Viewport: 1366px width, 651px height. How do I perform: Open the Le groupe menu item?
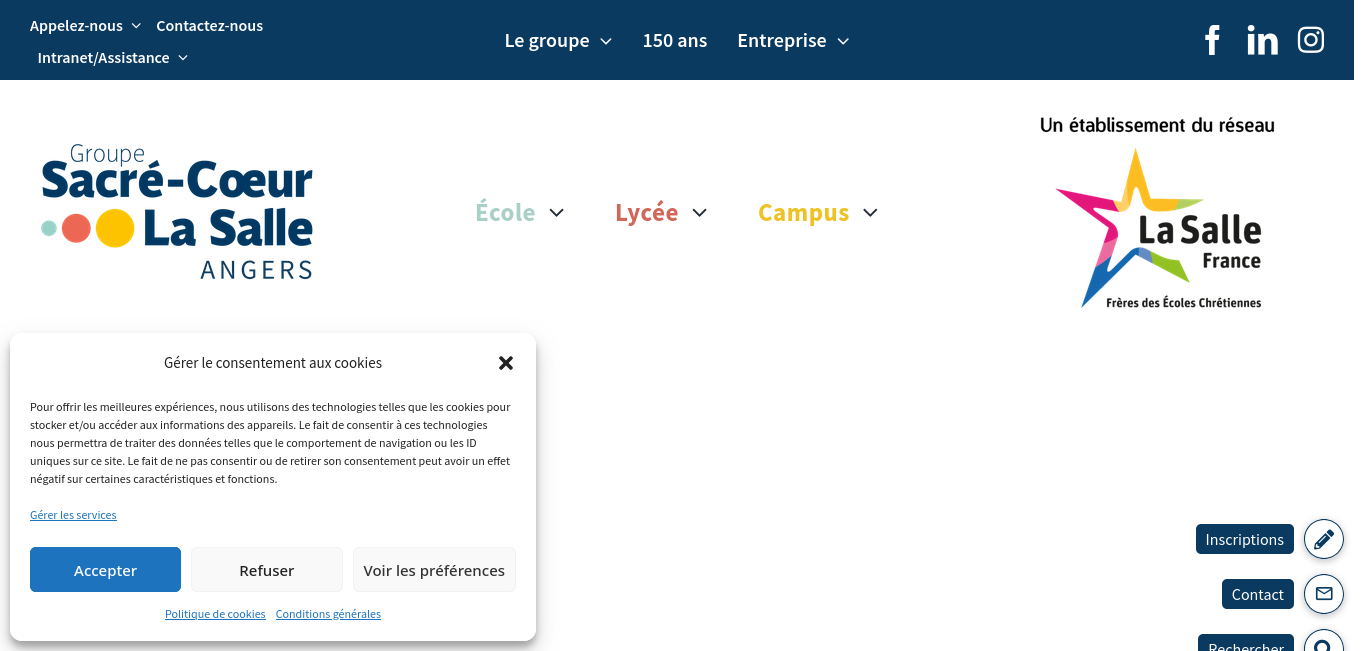(x=547, y=41)
